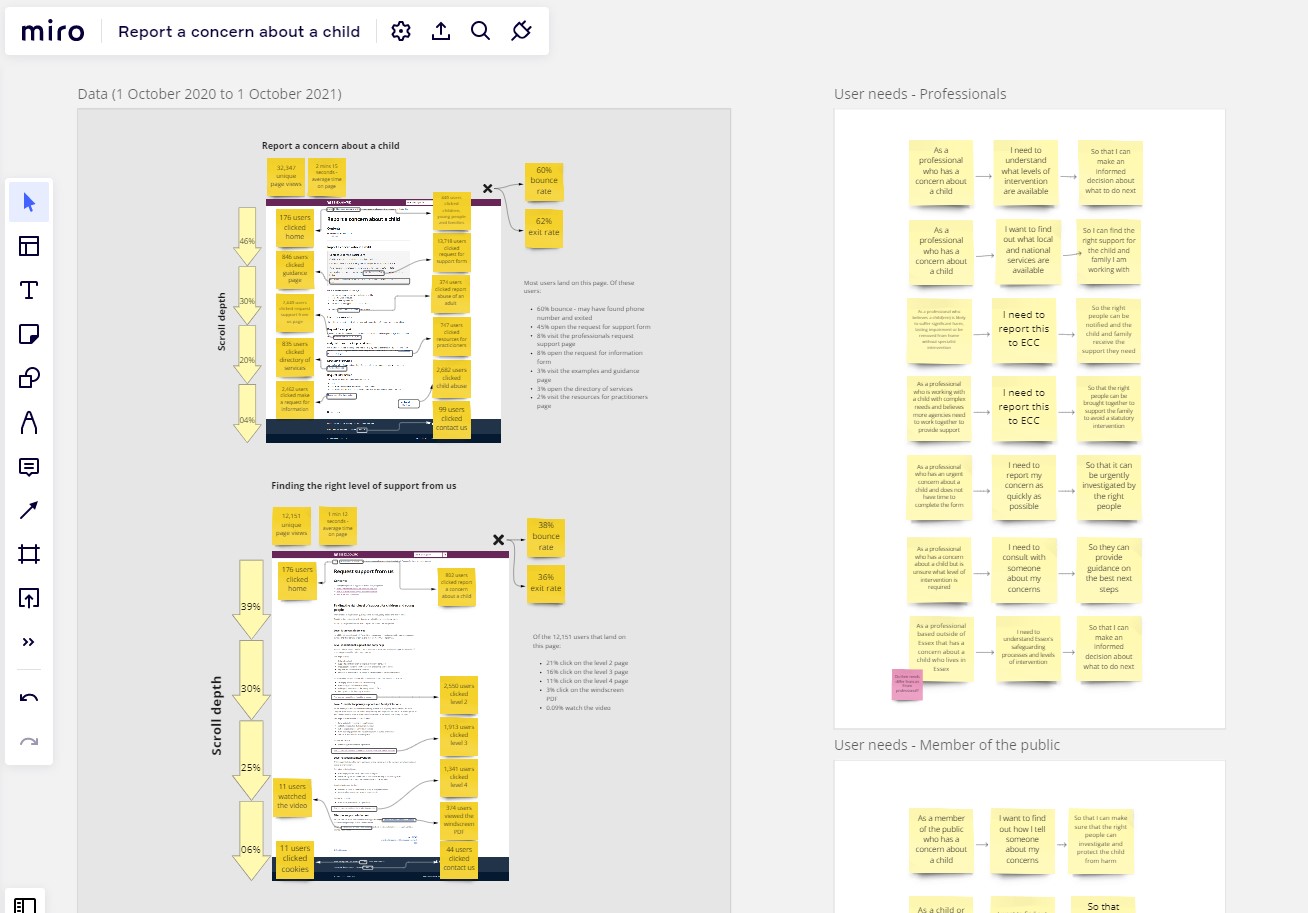
Task: Select the Comment tool
Action: (x=29, y=466)
